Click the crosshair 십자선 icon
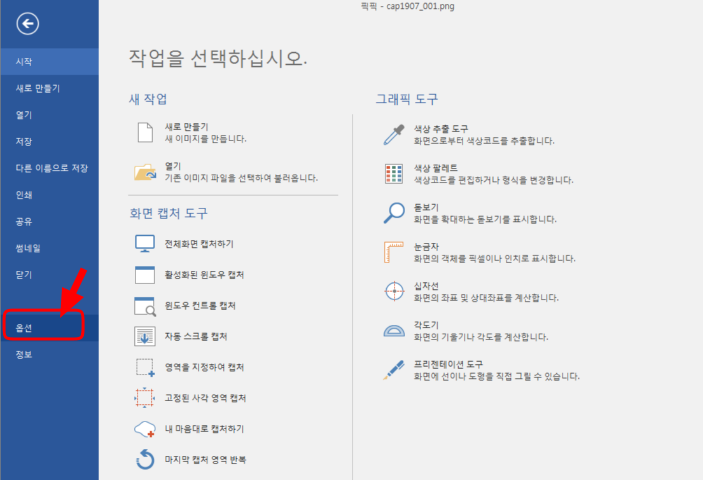Viewport: 703px width, 480px height. [394, 291]
